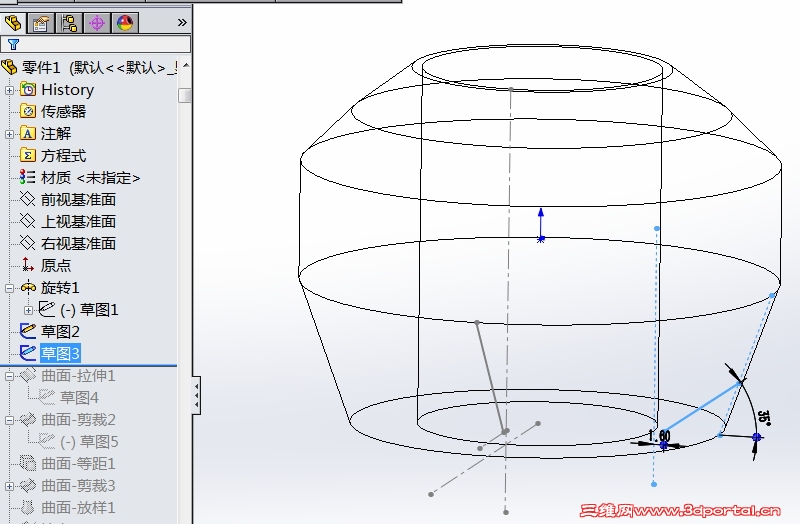Click the blue arrow at the model center
This screenshot has width=800, height=524.
[541, 225]
